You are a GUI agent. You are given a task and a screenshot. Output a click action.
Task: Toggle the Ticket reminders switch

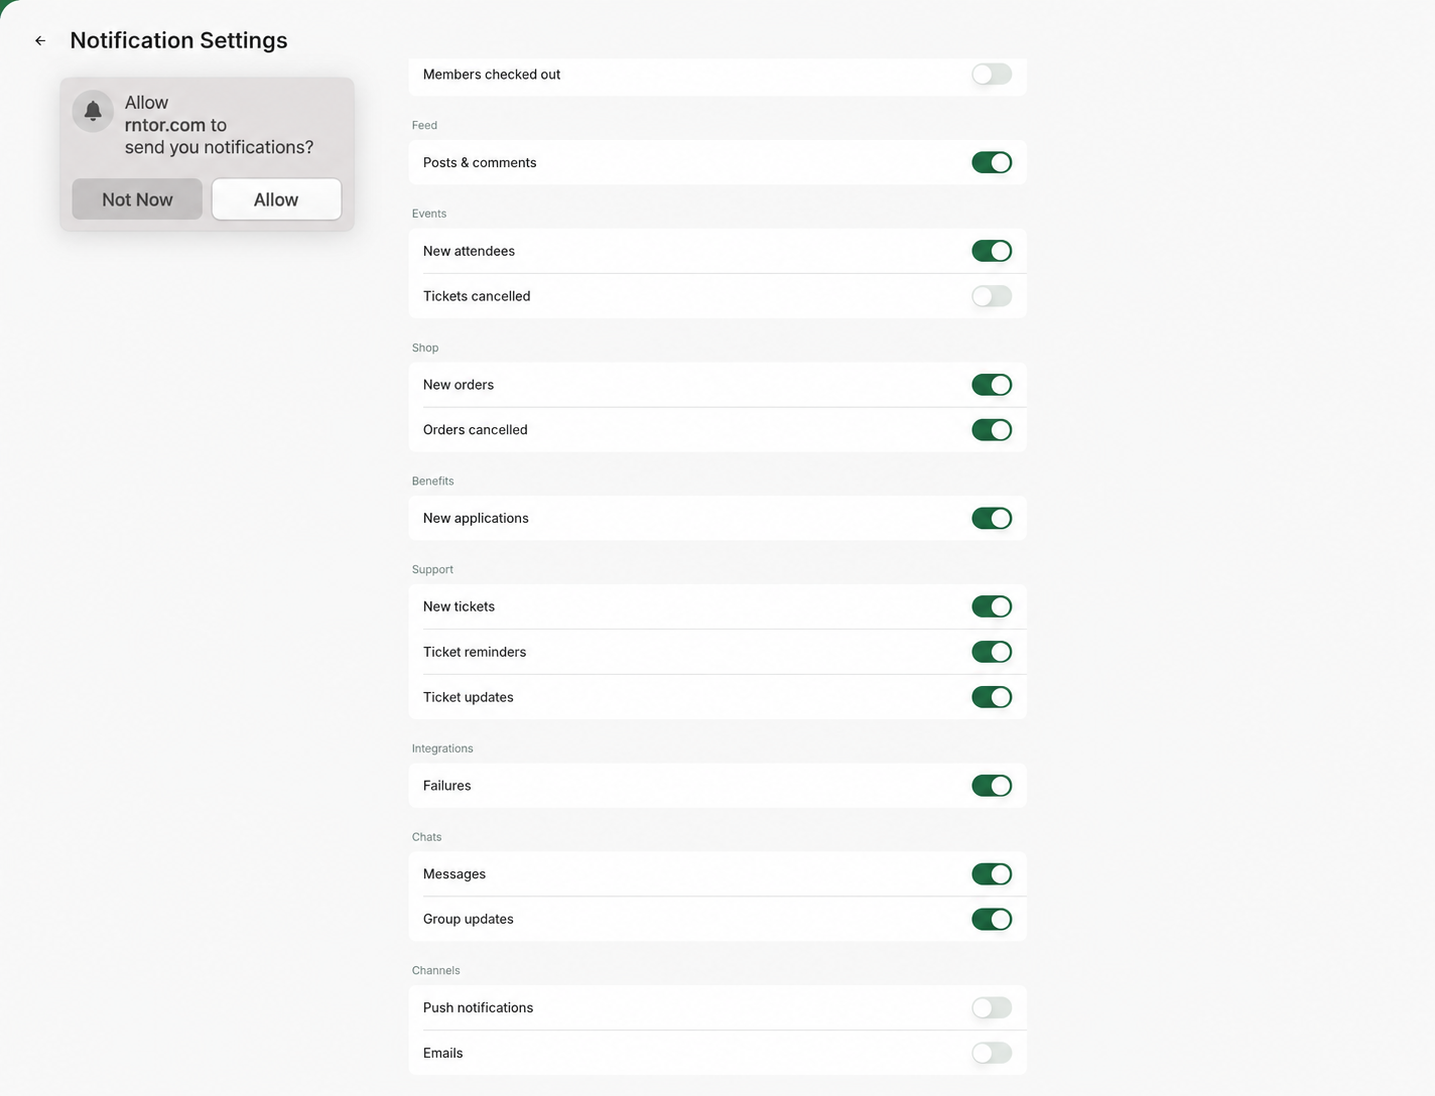(x=992, y=652)
